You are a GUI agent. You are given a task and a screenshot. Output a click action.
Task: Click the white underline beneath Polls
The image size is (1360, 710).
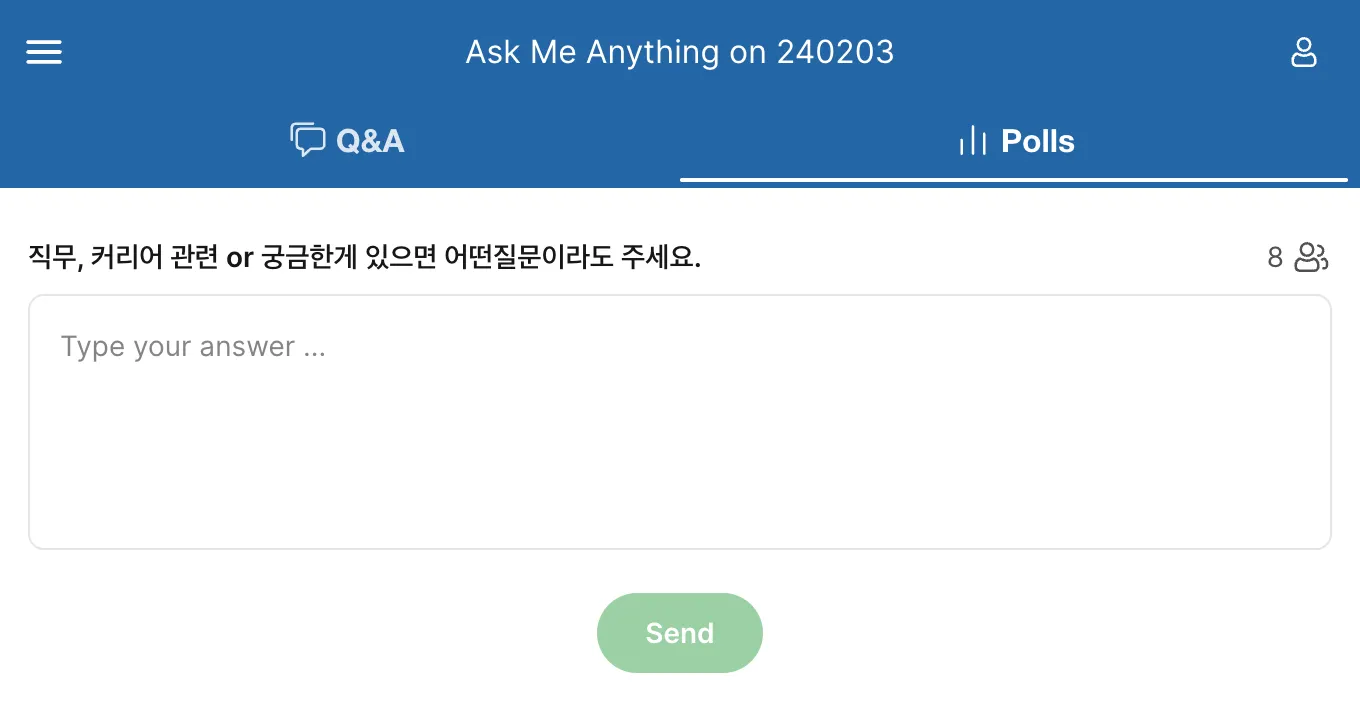[x=1014, y=180]
